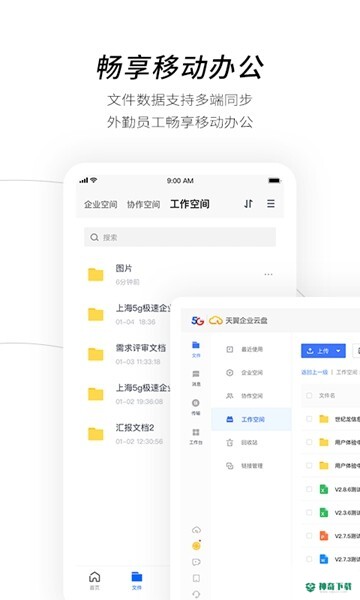This screenshot has width=360, height=600.
Task: Tick the checkbox for 世纪龙信息 folder
Action: 309,419
